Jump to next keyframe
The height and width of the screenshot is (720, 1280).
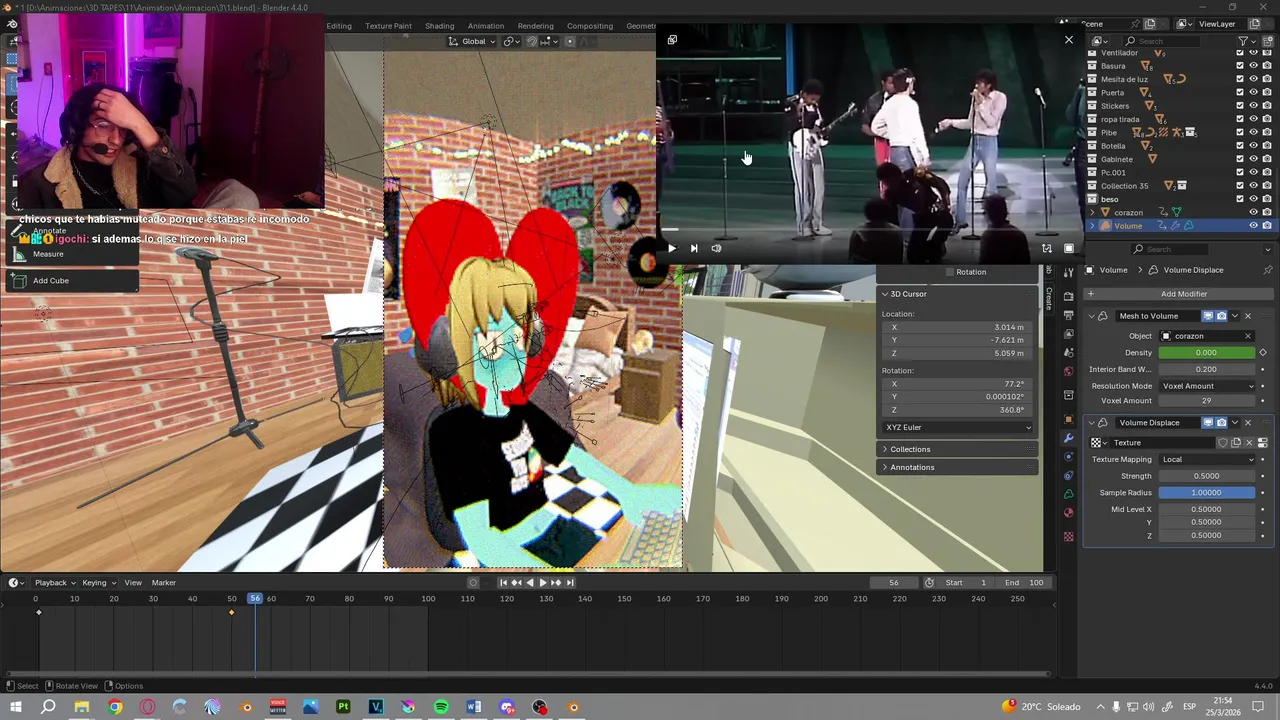click(556, 583)
